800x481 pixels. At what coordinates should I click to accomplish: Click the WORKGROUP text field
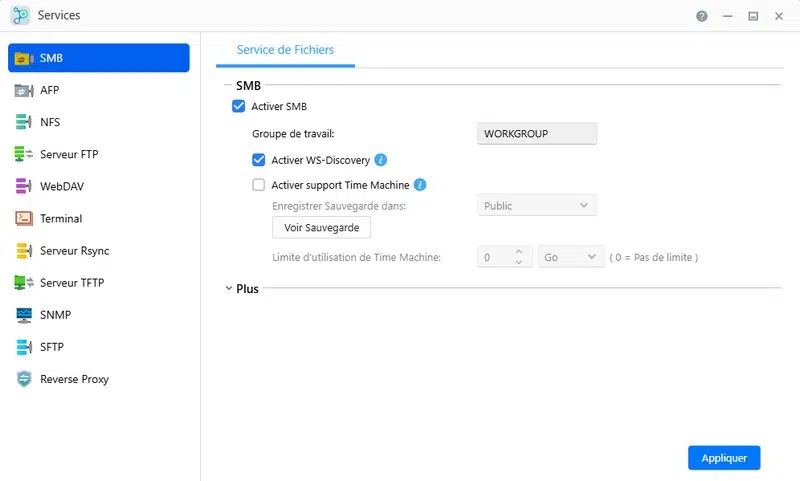(x=537, y=133)
